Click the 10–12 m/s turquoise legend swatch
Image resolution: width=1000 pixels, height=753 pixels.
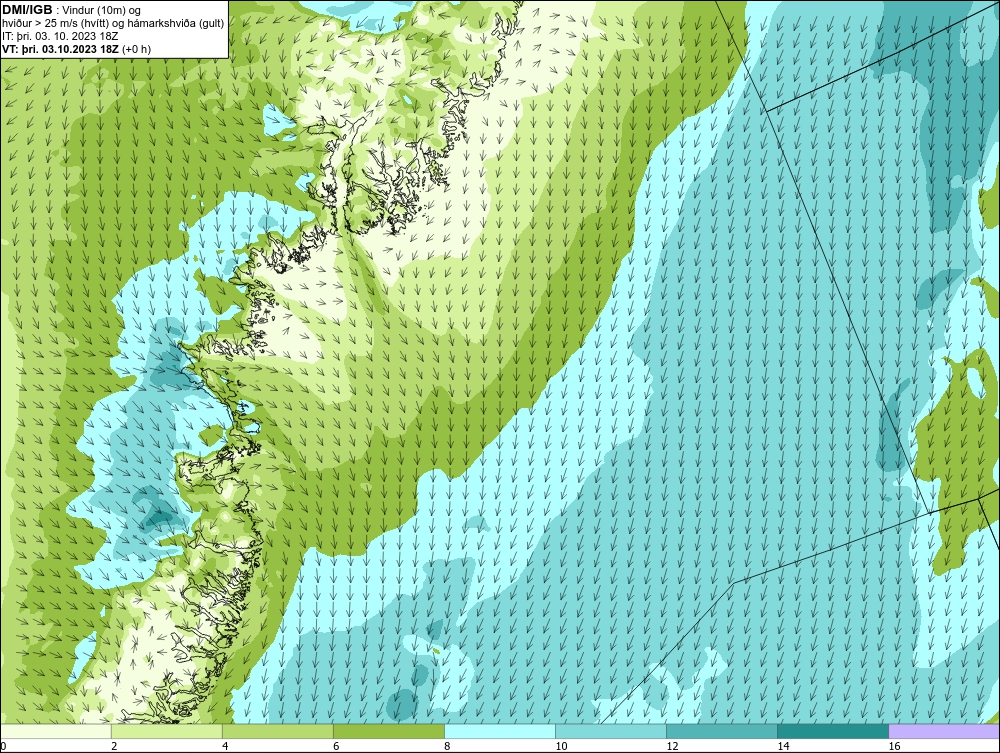tap(611, 731)
